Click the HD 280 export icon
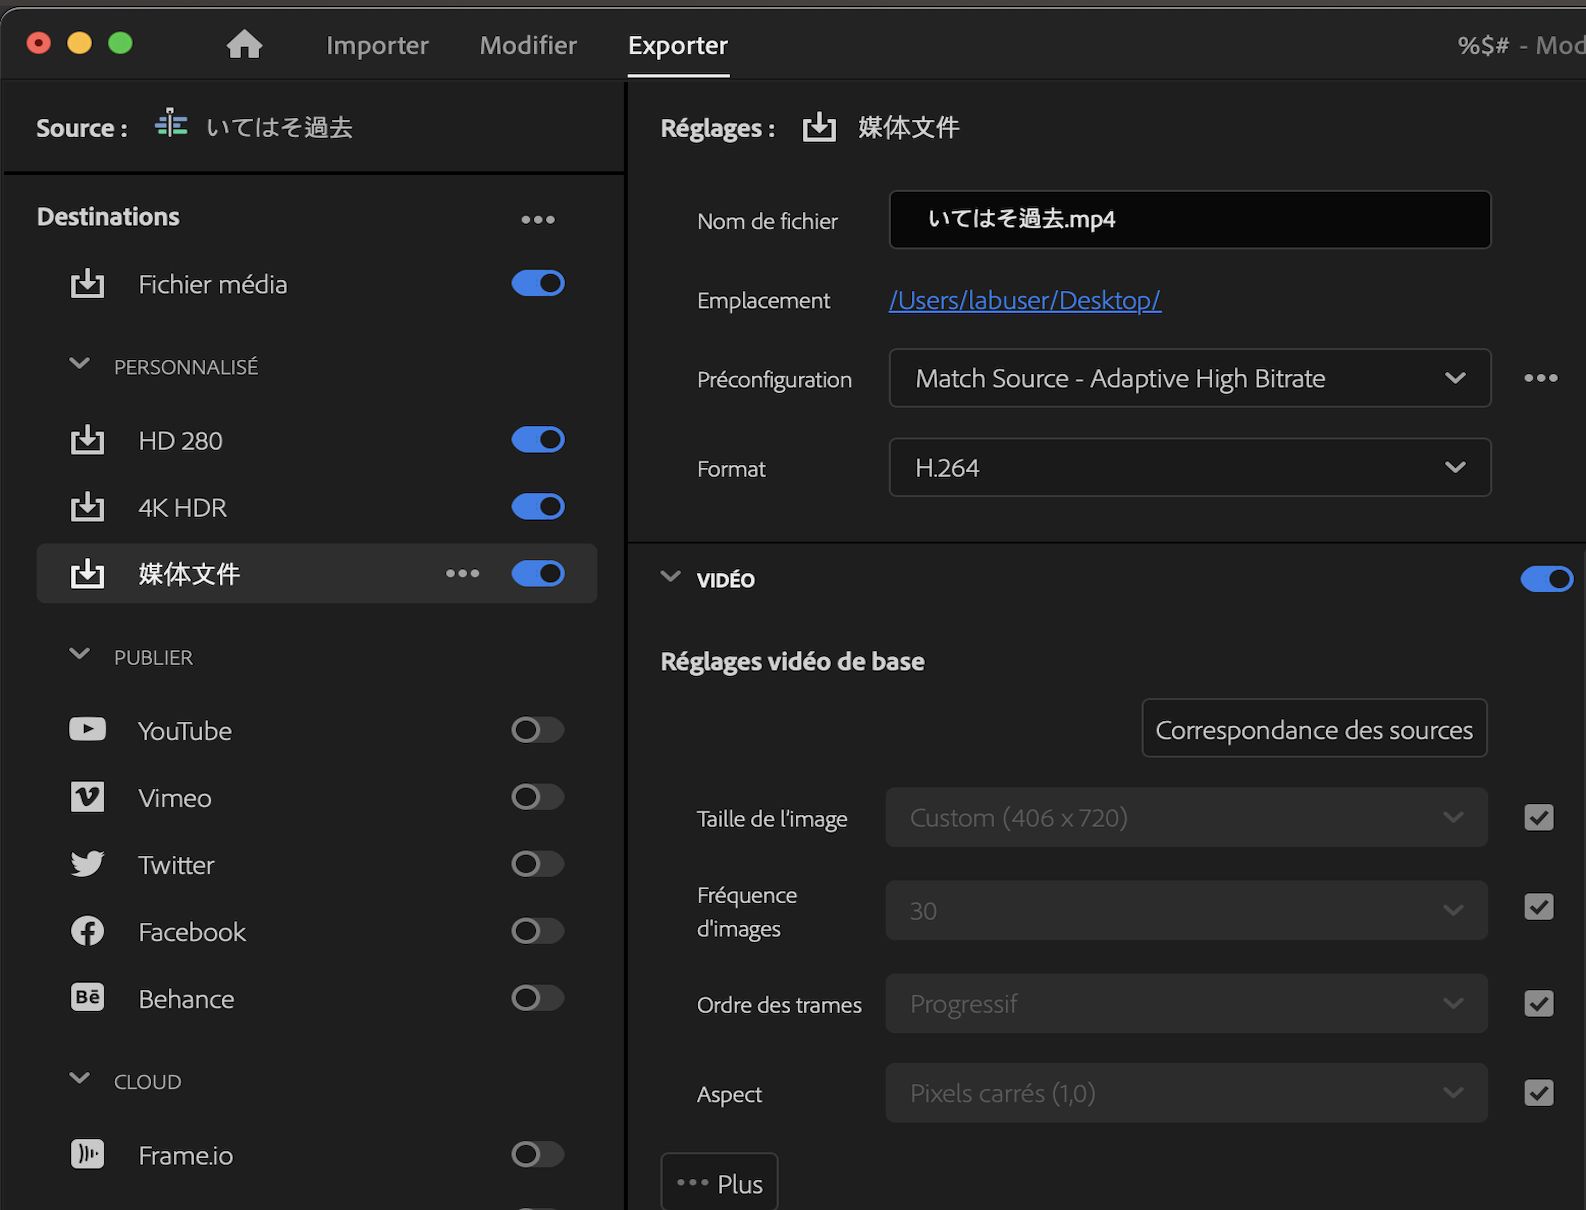 point(87,440)
